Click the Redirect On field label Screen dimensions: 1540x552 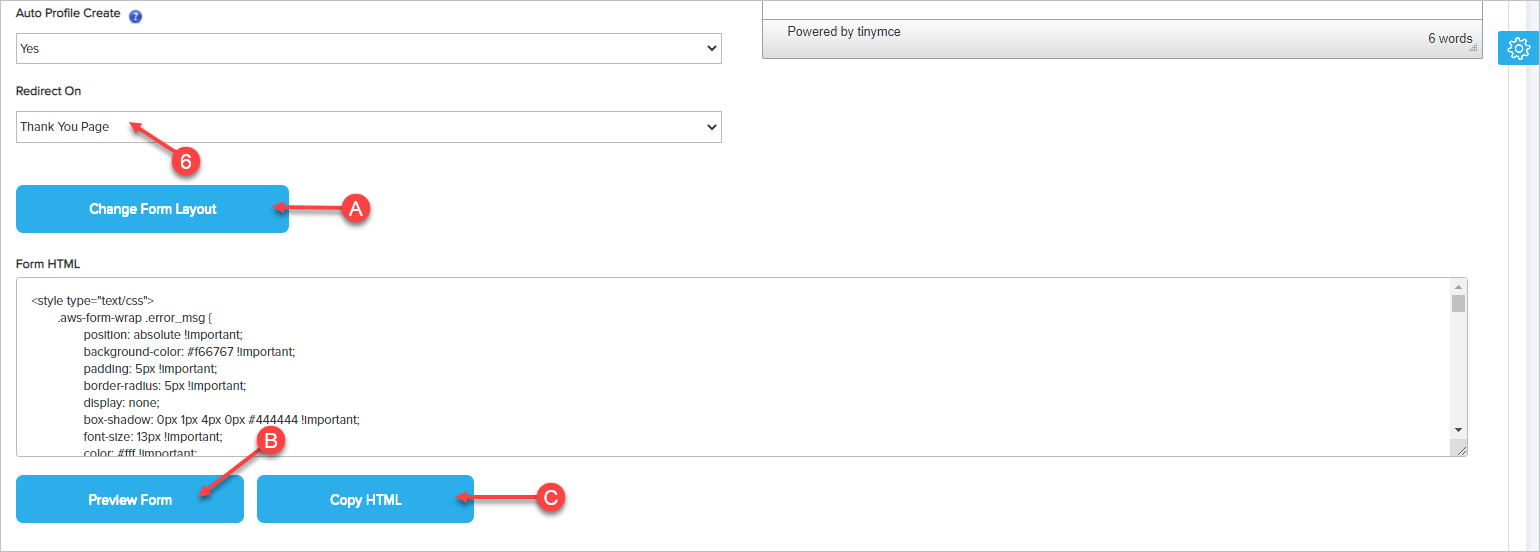coord(49,91)
